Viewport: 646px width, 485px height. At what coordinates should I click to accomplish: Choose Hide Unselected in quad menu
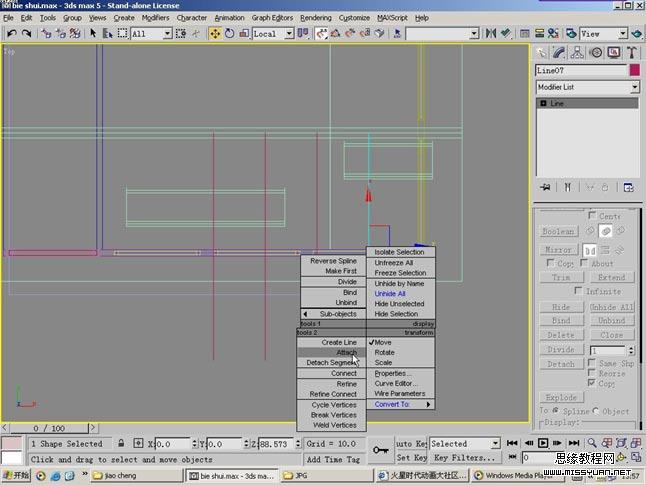pyautogui.click(x=399, y=304)
